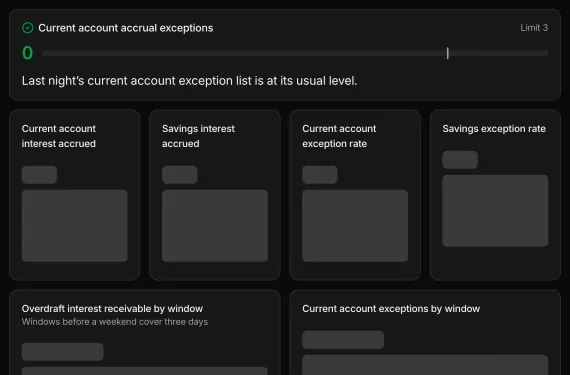Image resolution: width=570 pixels, height=375 pixels.
Task: Open the 'Current account exception rate' card title
Action: coord(339,136)
